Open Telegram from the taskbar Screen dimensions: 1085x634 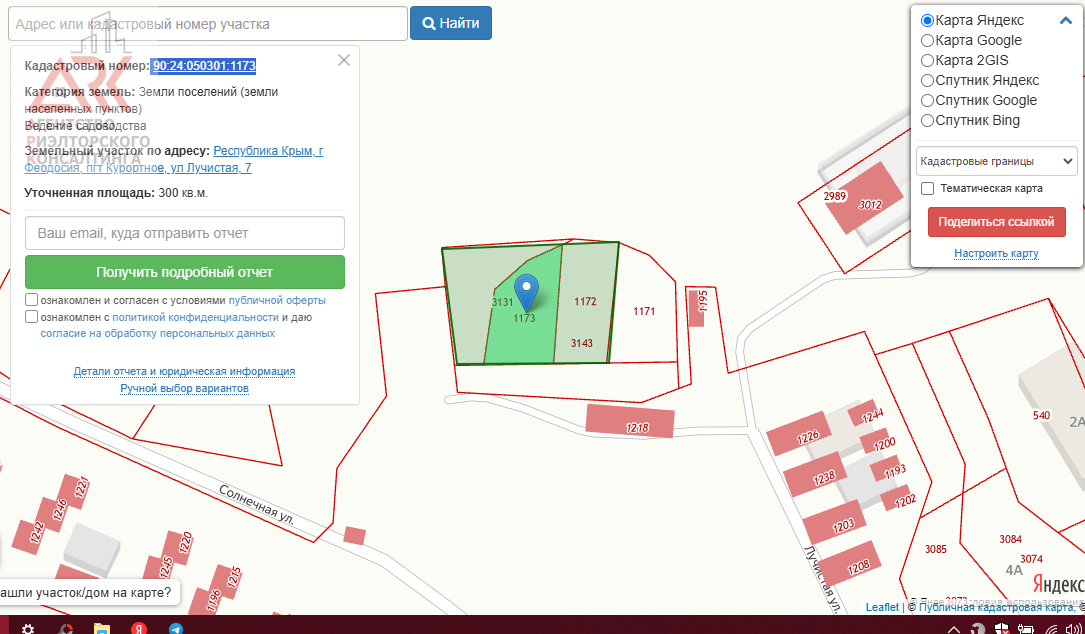[x=176, y=629]
